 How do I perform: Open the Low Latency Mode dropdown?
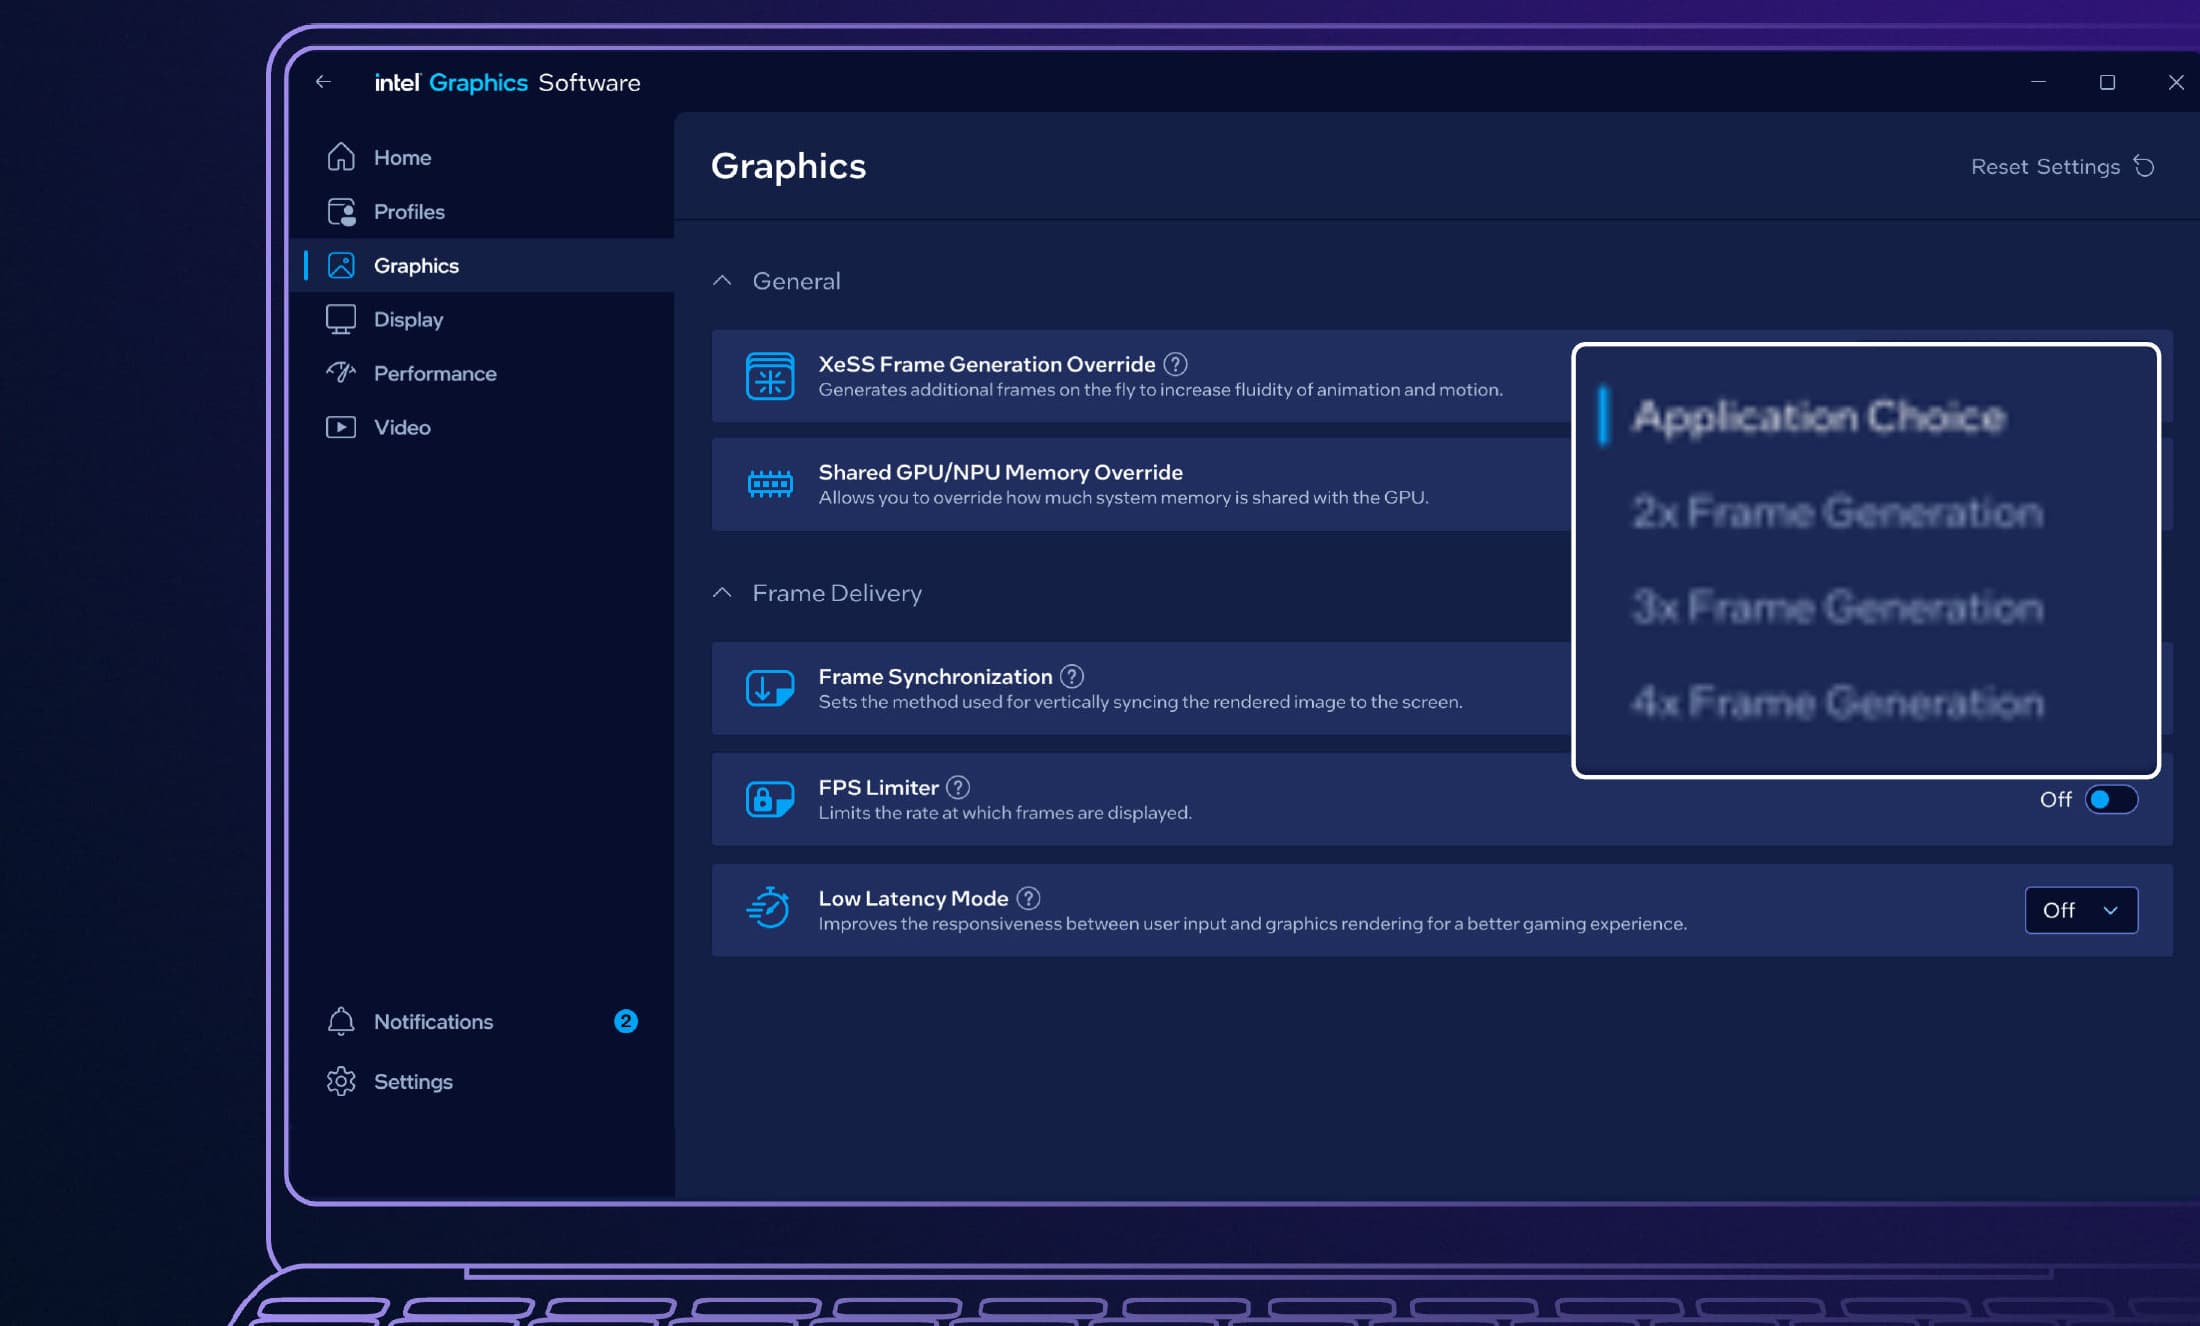(2081, 910)
